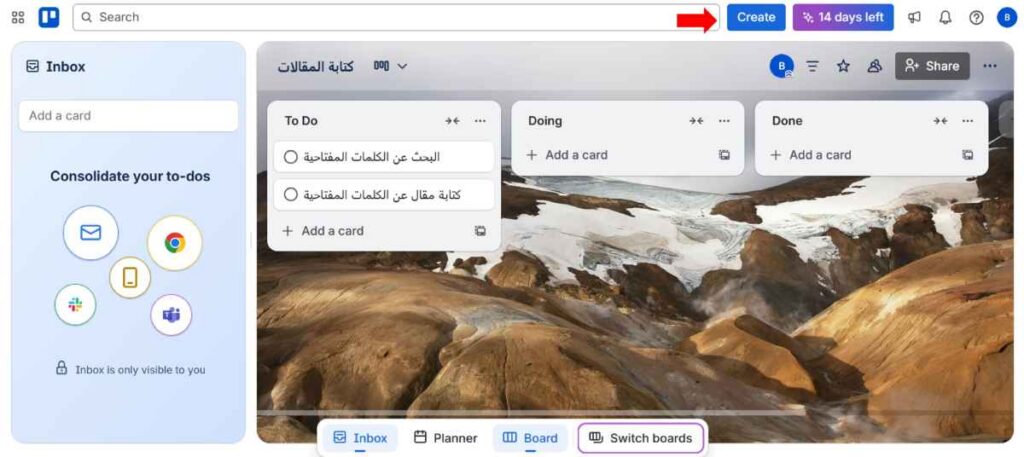Open To Do list actions menu

(x=480, y=121)
